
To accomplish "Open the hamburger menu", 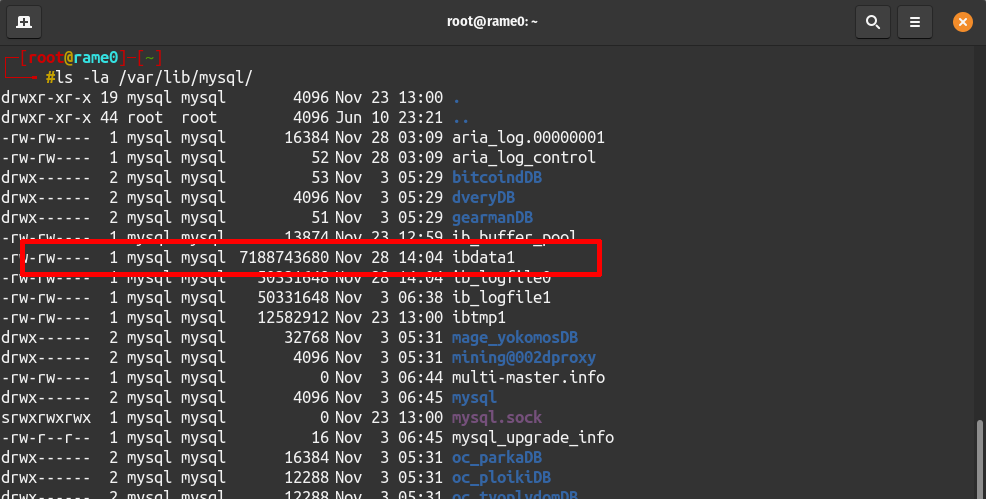I will point(915,22).
